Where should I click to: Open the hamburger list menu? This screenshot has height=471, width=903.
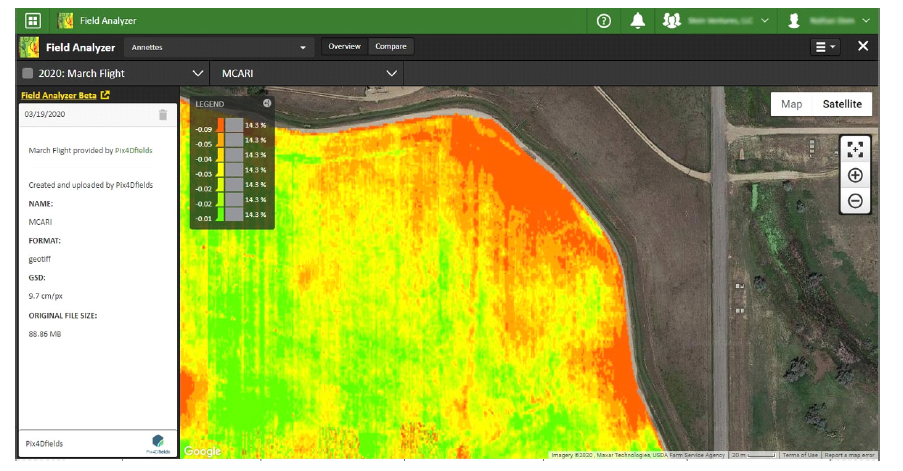(x=825, y=47)
